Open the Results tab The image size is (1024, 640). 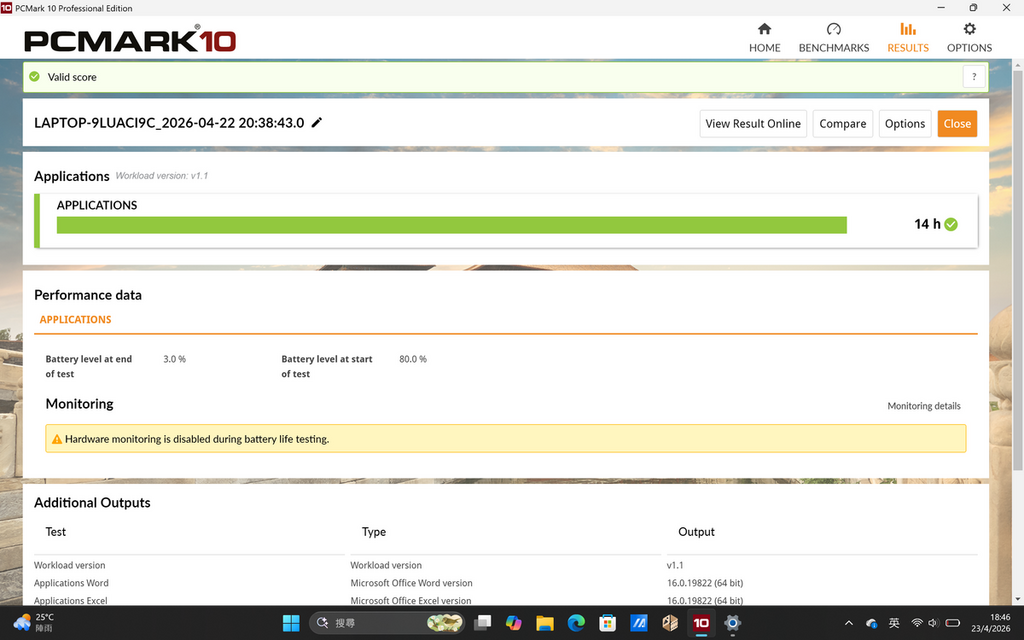907,37
